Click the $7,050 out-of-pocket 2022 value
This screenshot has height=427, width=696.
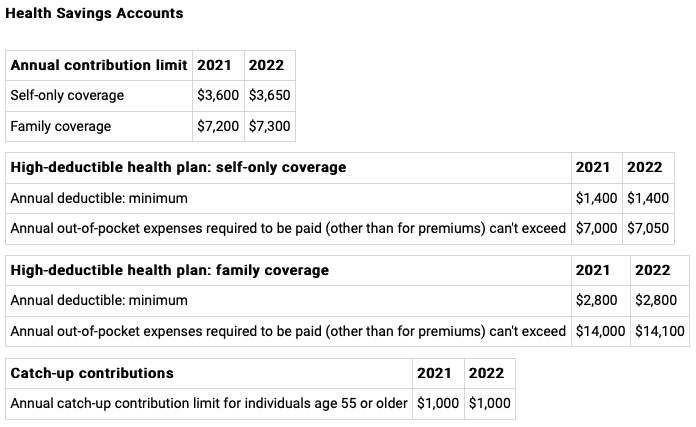pyautogui.click(x=647, y=228)
